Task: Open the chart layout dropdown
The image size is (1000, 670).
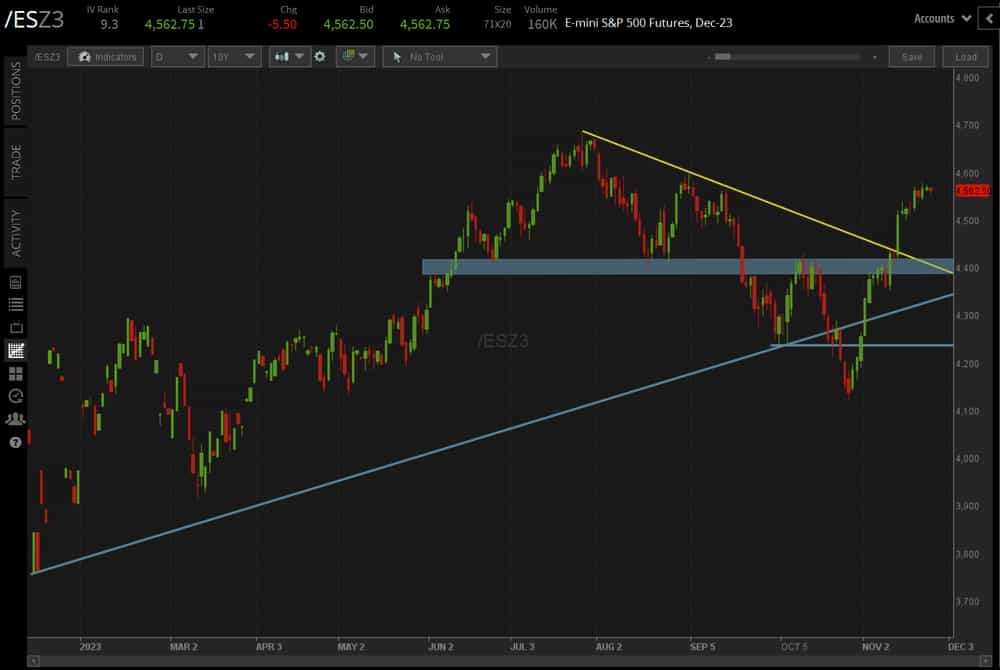Action: pyautogui.click(x=355, y=57)
